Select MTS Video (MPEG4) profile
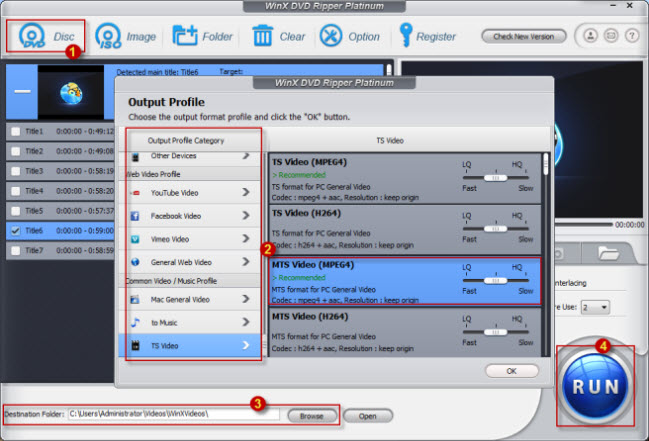 click(x=405, y=282)
